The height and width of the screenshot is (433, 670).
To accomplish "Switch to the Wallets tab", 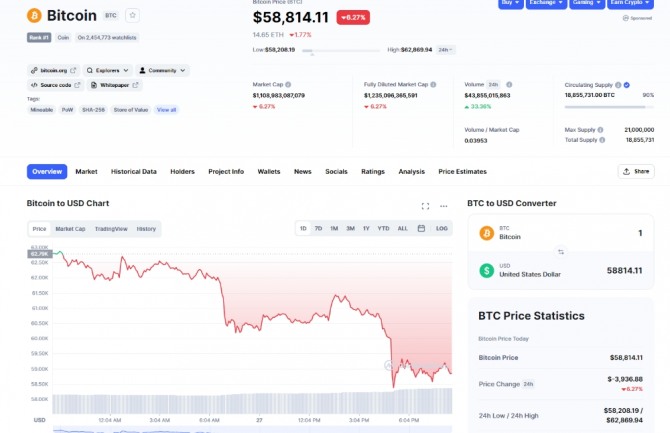I will (x=269, y=171).
